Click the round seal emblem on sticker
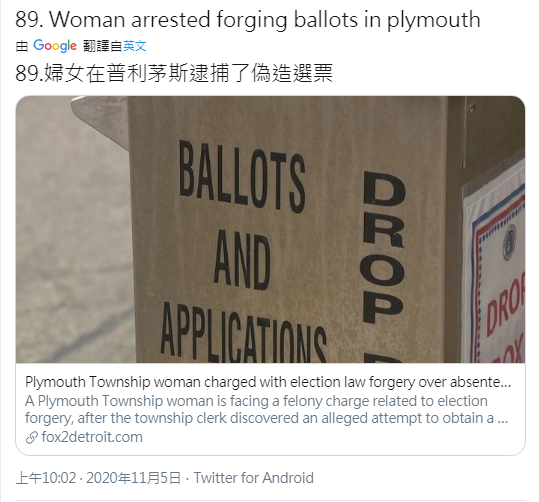Image resolution: width=539 pixels, height=502 pixels. (x=509, y=242)
